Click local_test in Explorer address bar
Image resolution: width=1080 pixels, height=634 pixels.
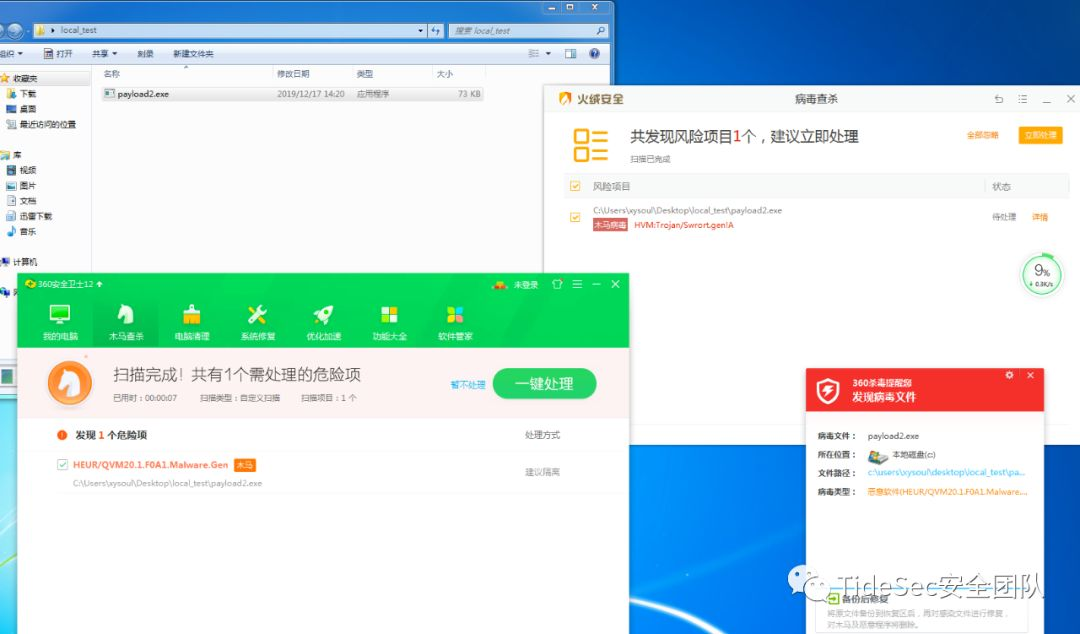coord(79,30)
